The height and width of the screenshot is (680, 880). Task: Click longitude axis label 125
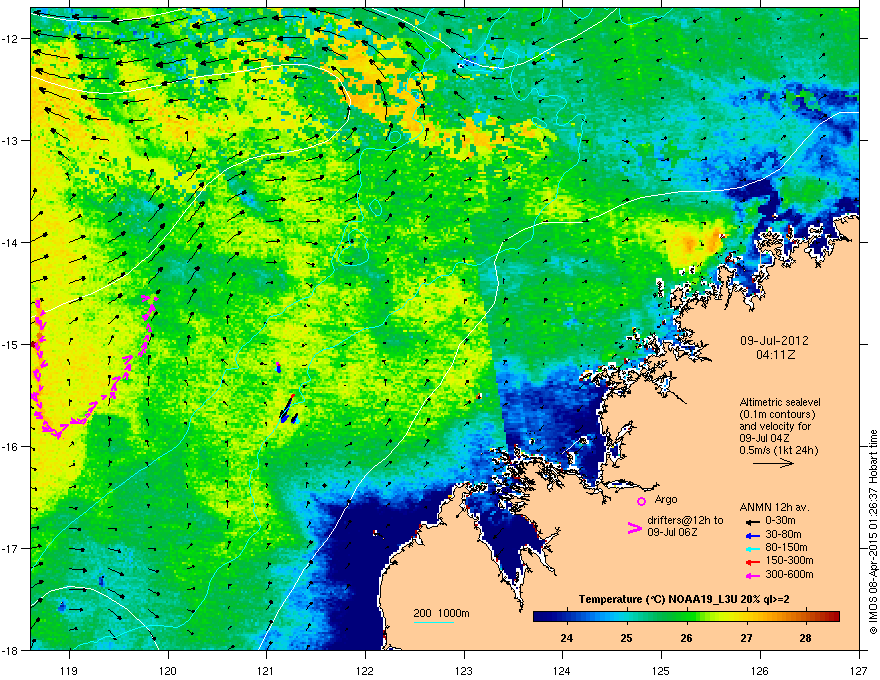coord(661,670)
